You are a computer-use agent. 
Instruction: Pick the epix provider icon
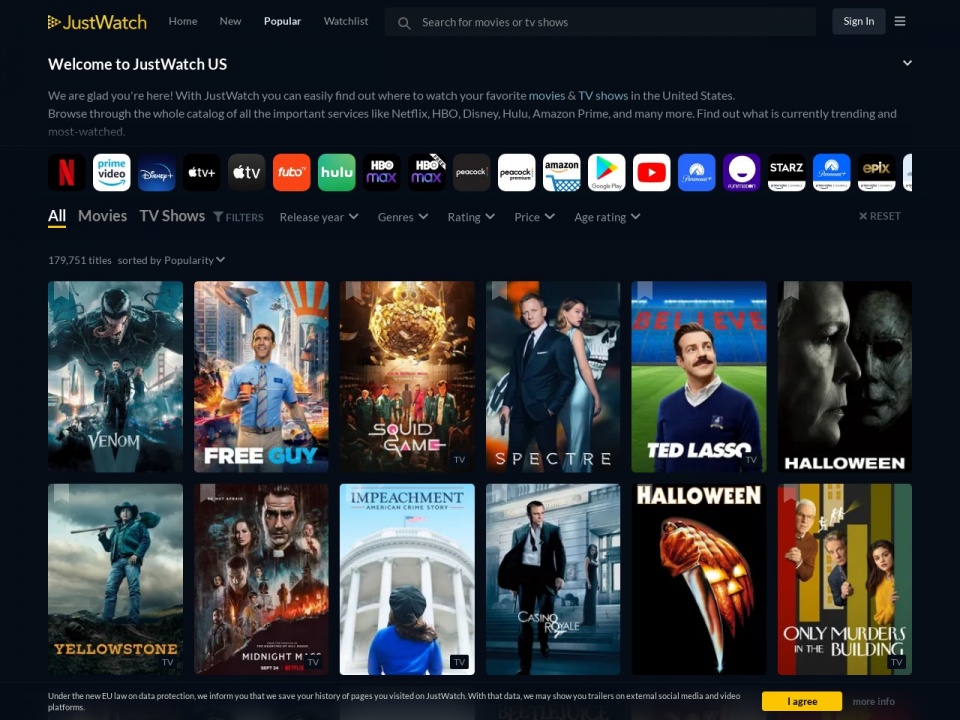877,173
